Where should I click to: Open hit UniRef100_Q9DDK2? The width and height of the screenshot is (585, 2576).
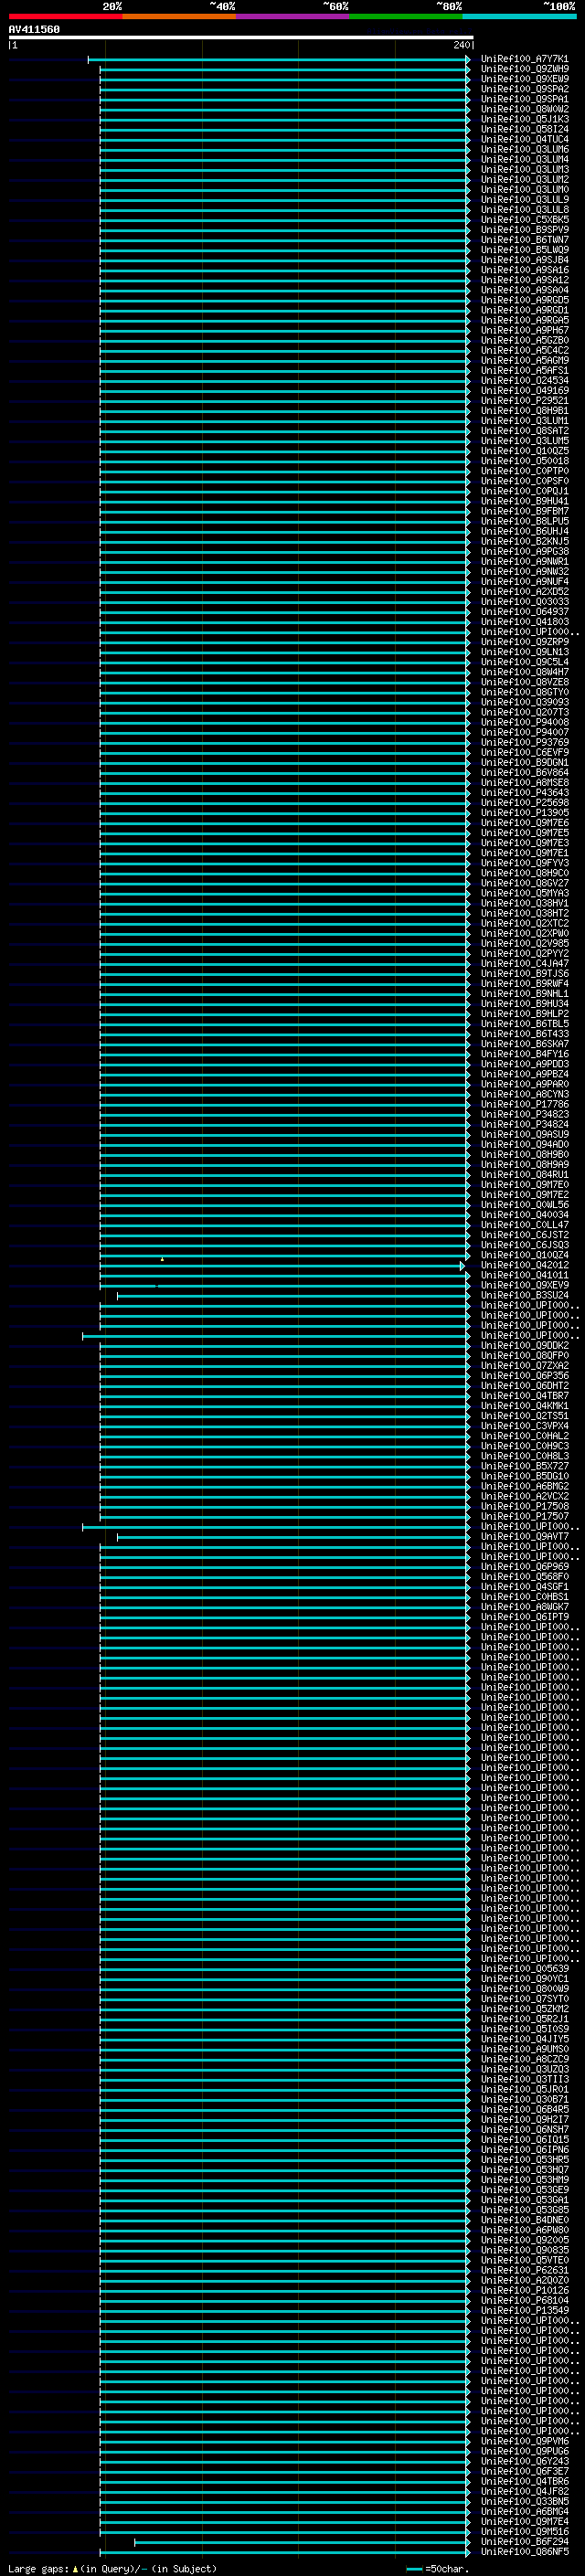(524, 1345)
